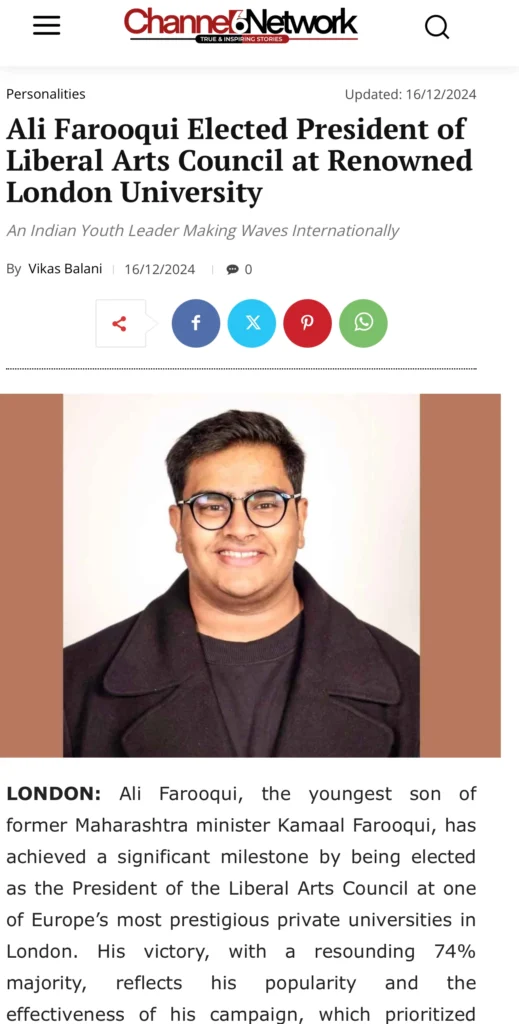Open the Personalities category
The width and height of the screenshot is (519, 1024).
(x=46, y=94)
